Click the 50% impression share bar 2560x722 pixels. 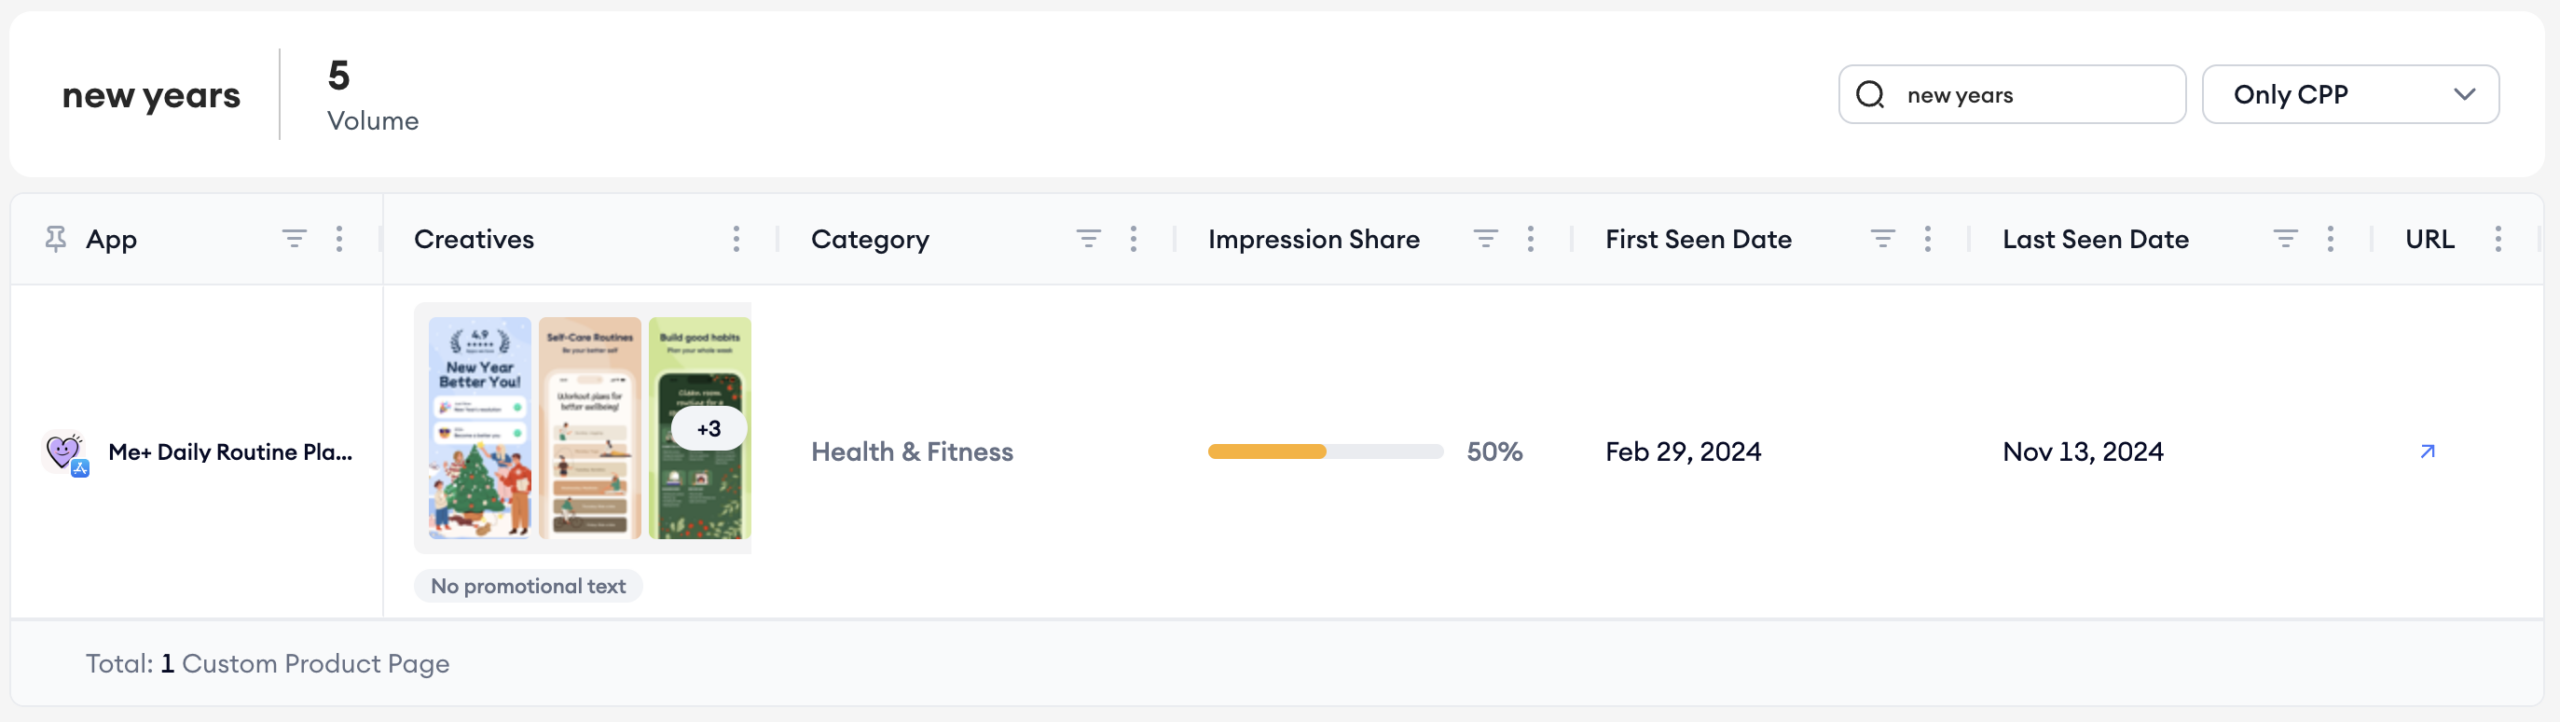pos(1325,452)
